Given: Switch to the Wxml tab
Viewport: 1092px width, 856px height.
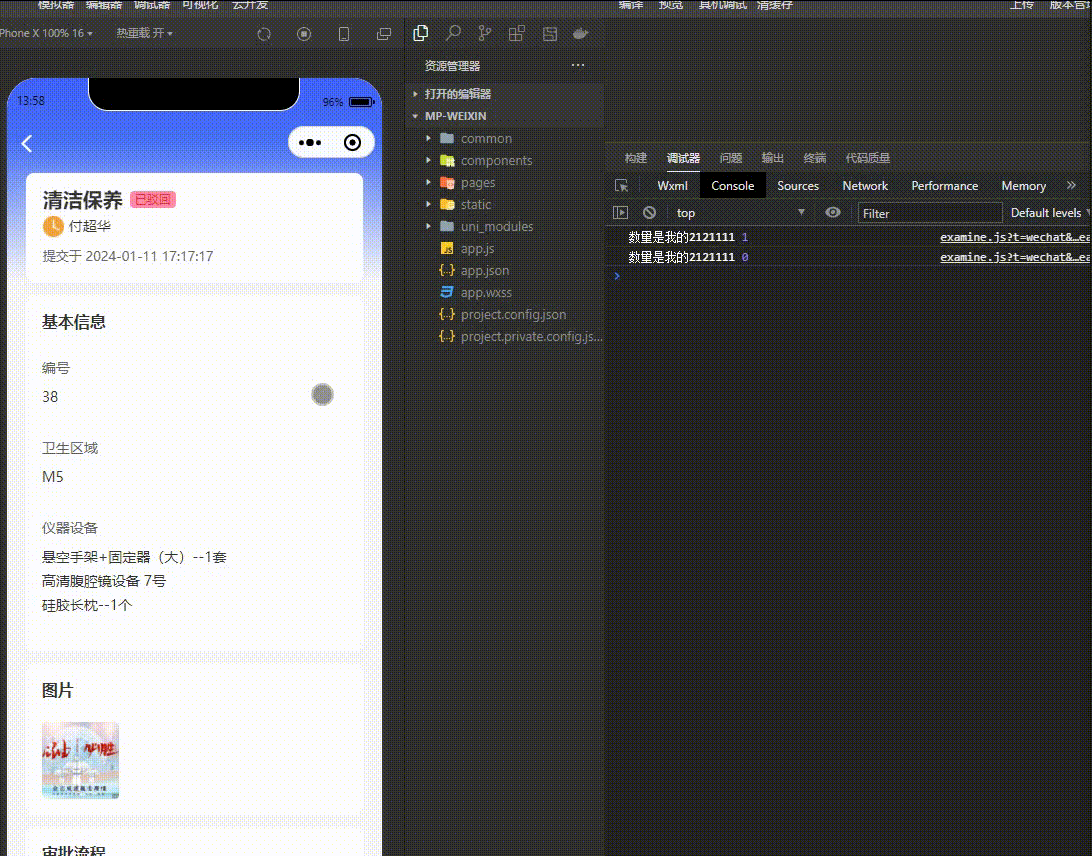Looking at the screenshot, I should [672, 186].
